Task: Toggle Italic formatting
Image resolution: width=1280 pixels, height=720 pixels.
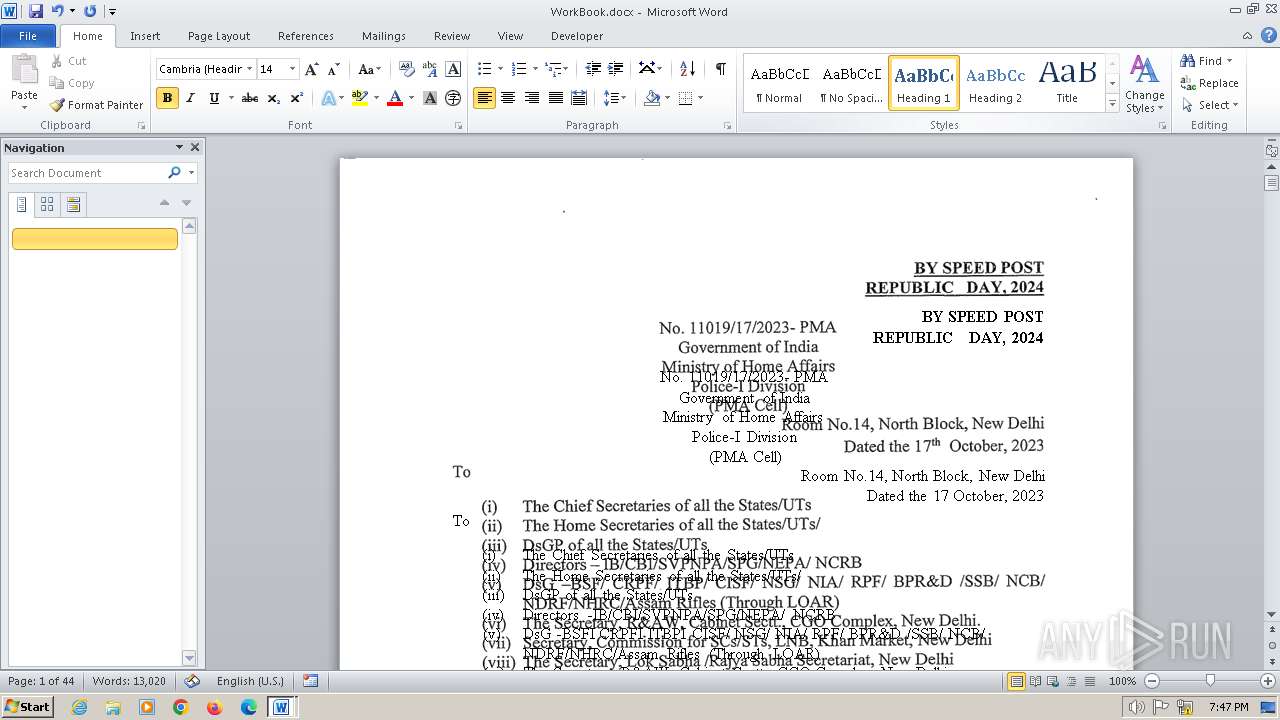Action: point(190,98)
